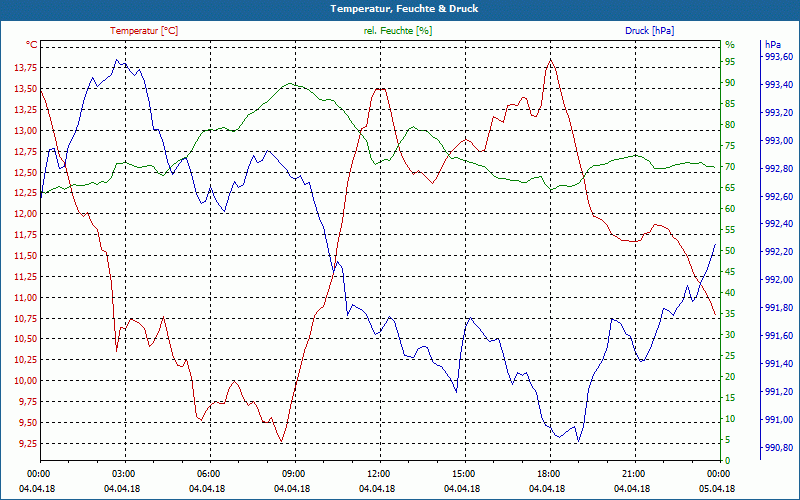This screenshot has width=800, height=500.
Task: Click the 10,00 temperature axis value
Action: tap(26, 381)
